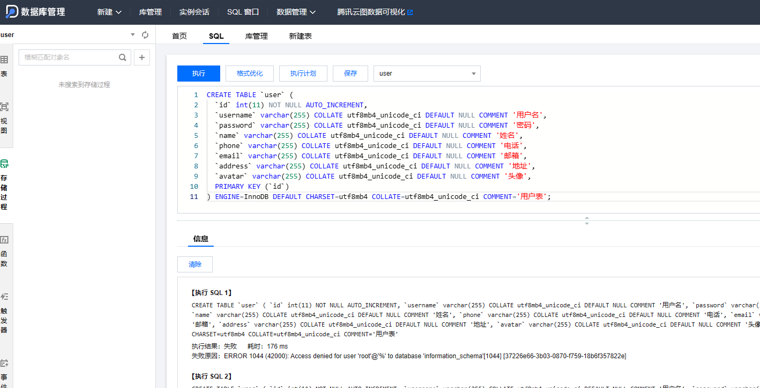Click the 执行计划 button
Viewport: 760px width, 388px height.
pyautogui.click(x=303, y=74)
